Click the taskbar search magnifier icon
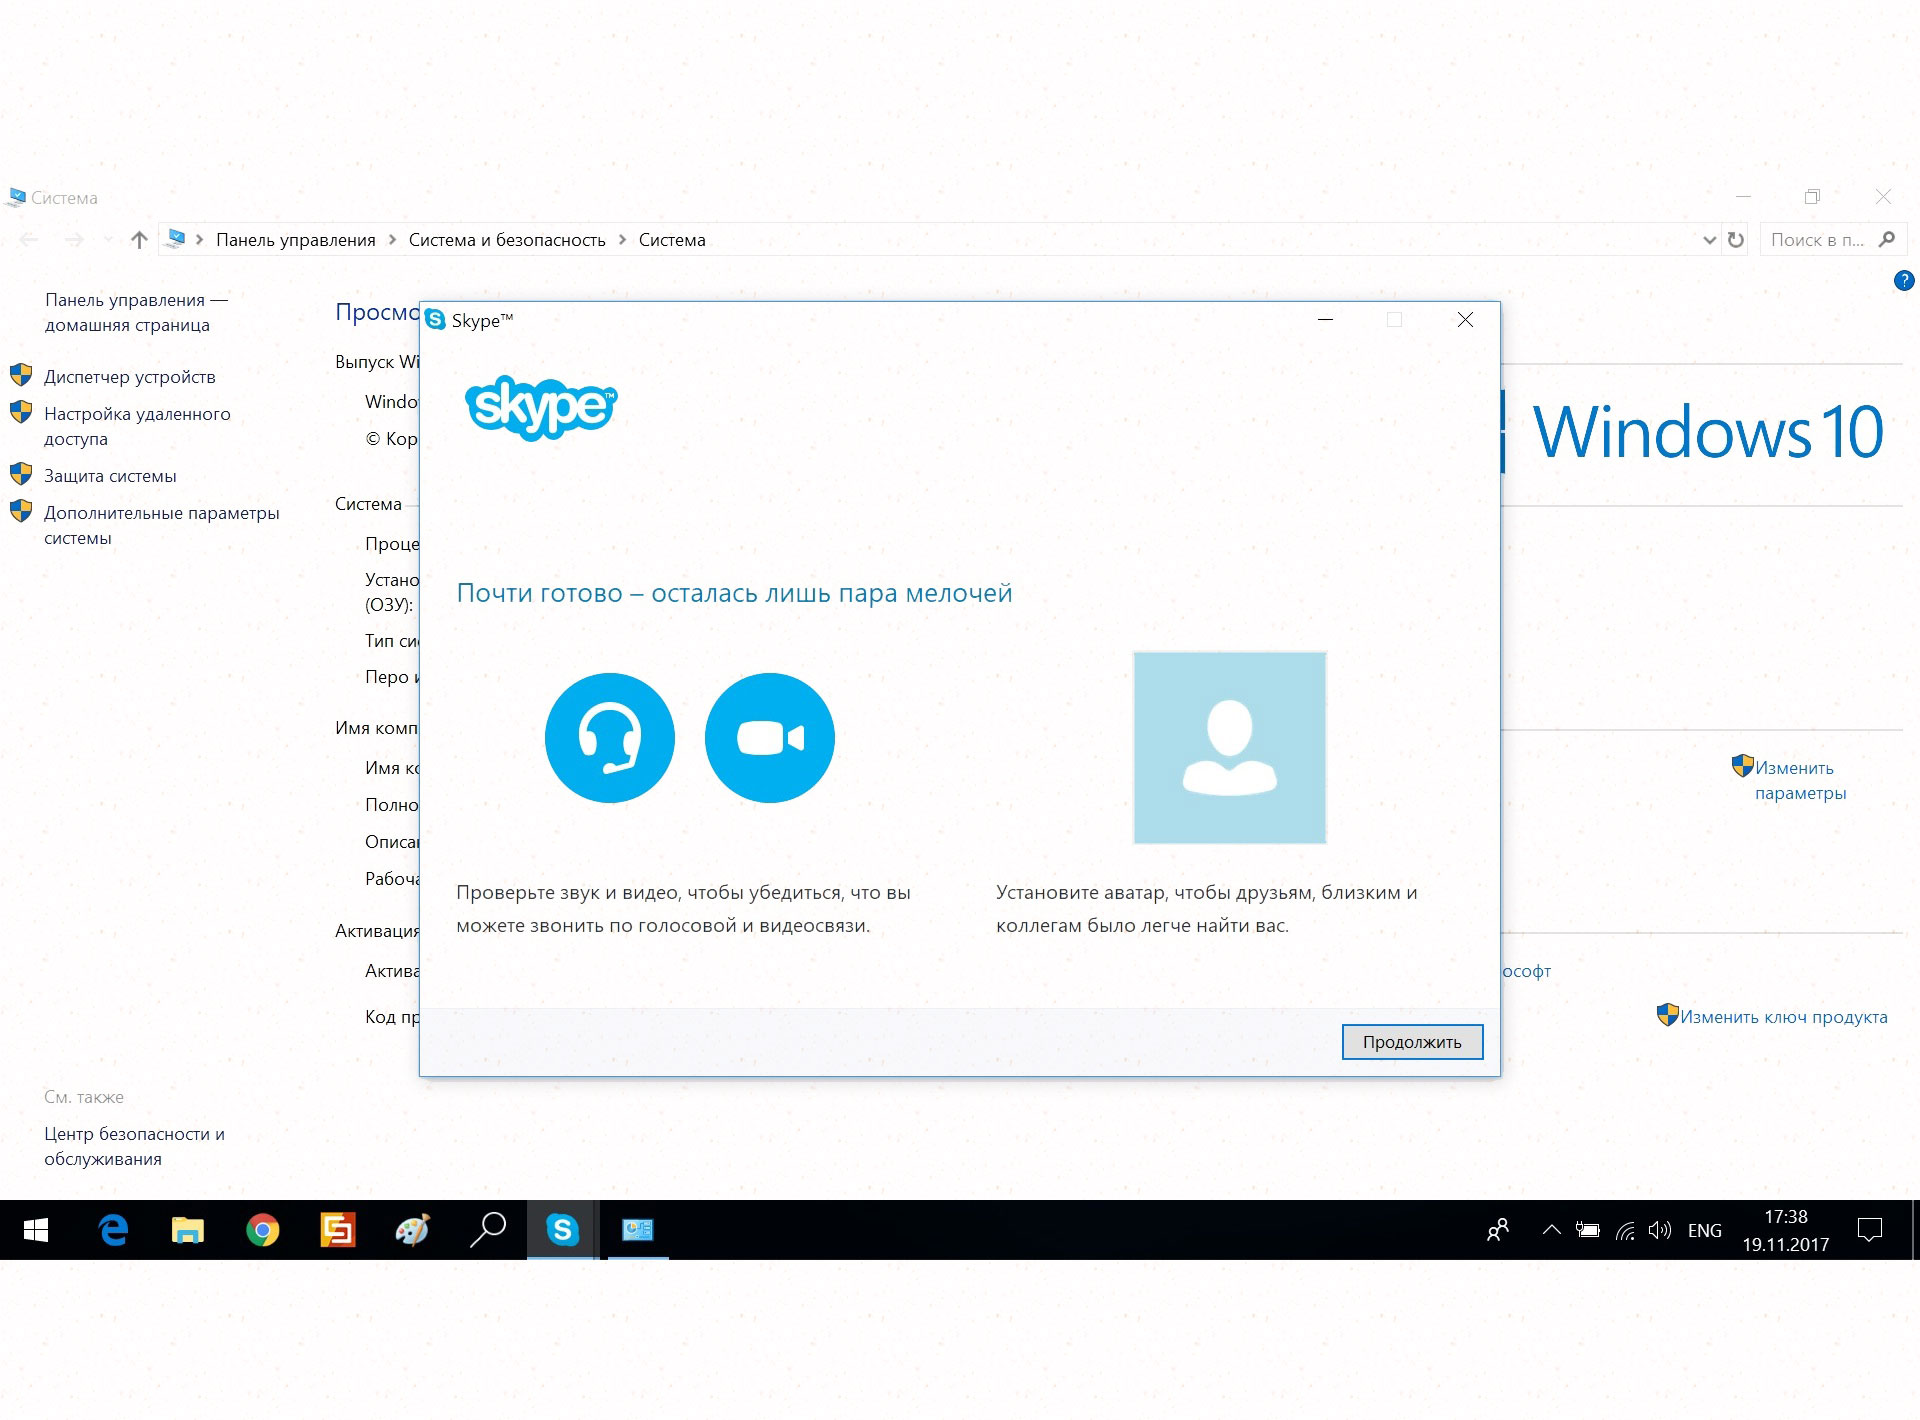This screenshot has height=1420, width=1920. coord(488,1230)
